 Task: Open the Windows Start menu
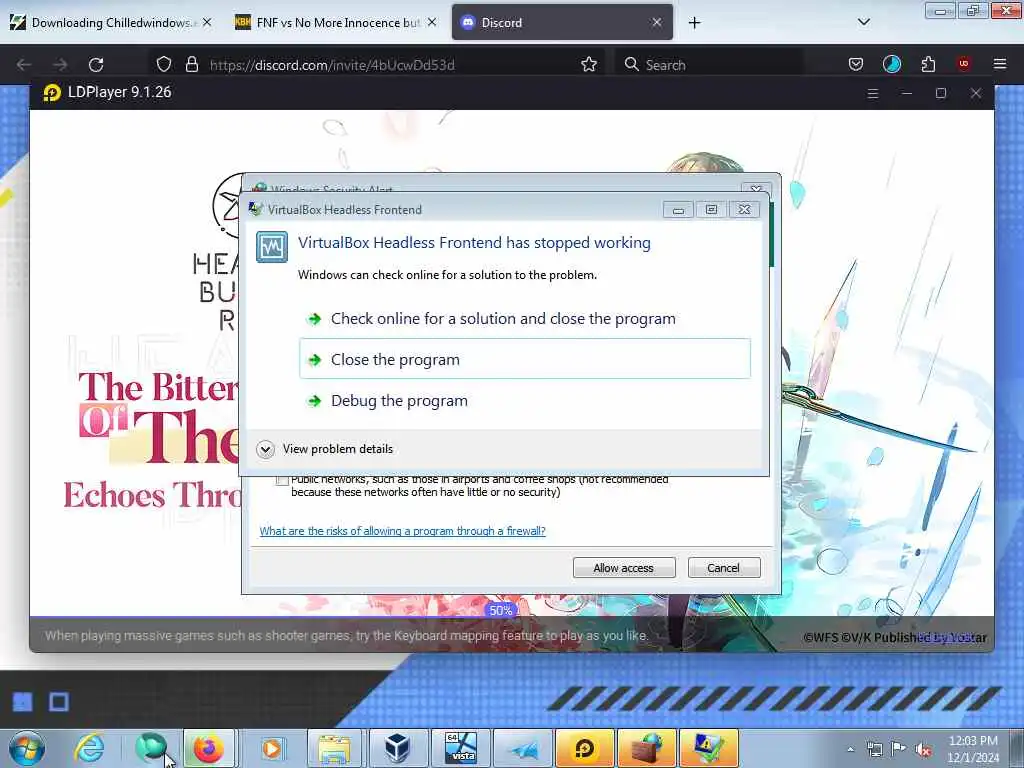[27, 748]
